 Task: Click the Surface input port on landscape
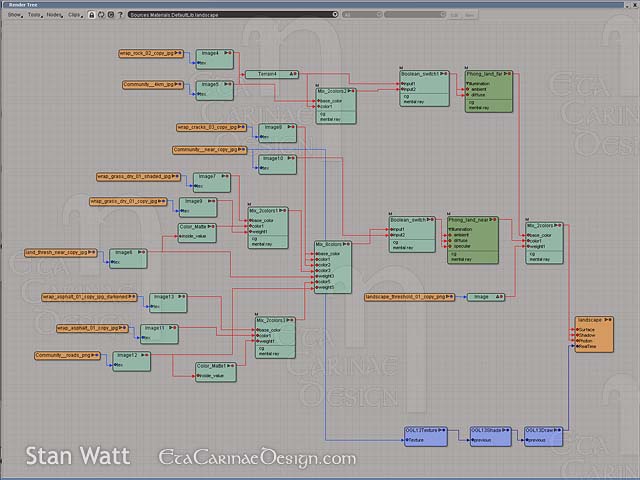click(578, 328)
